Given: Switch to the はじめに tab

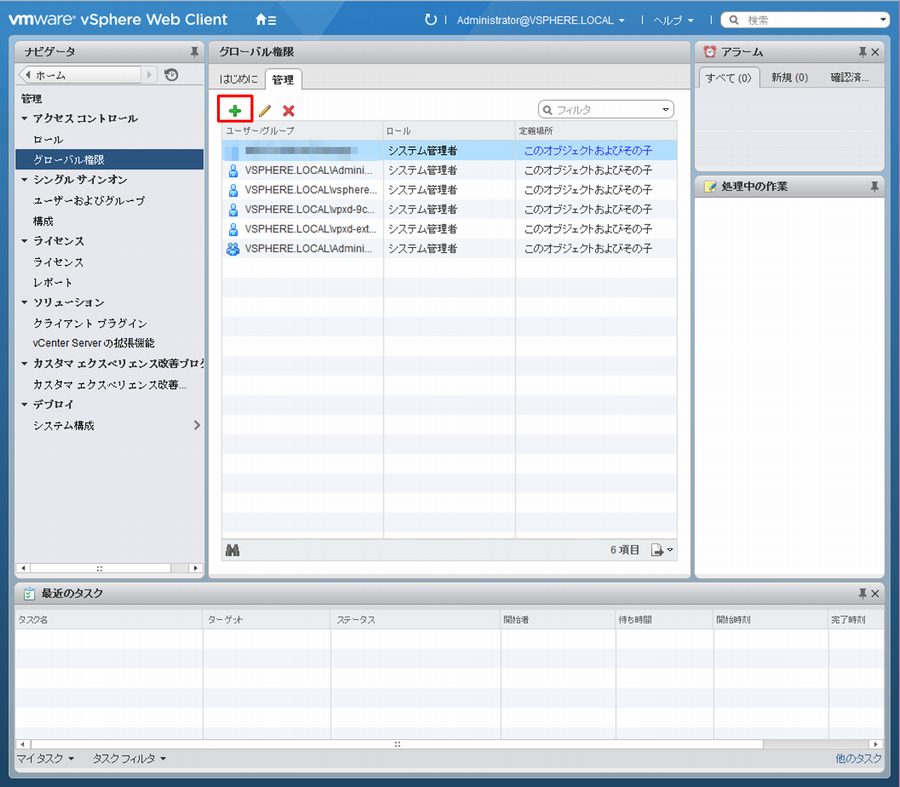Looking at the screenshot, I should (239, 79).
